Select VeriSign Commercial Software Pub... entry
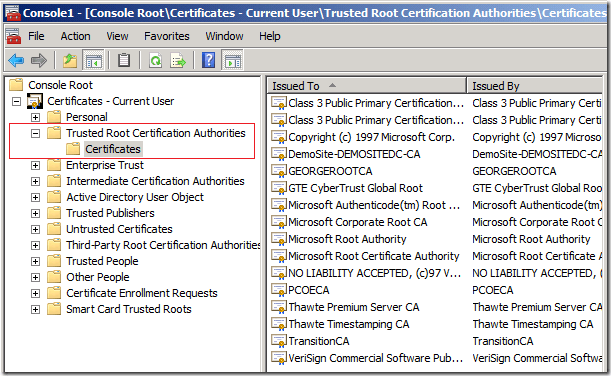 (x=375, y=358)
